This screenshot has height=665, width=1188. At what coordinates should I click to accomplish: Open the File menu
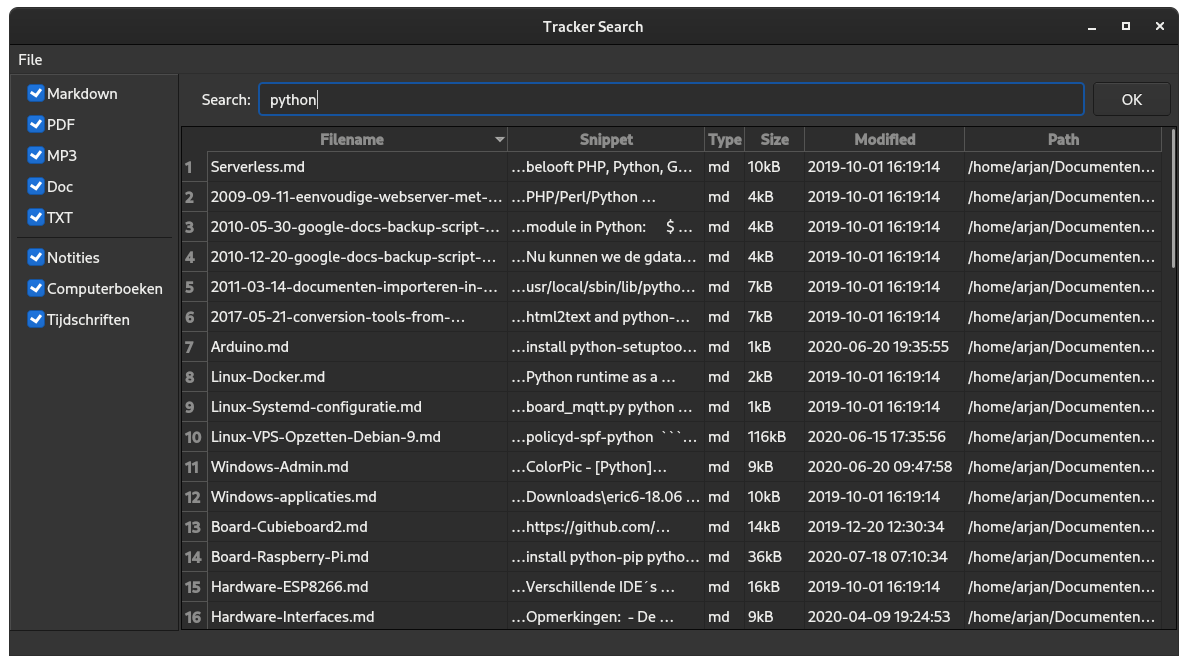[x=30, y=60]
